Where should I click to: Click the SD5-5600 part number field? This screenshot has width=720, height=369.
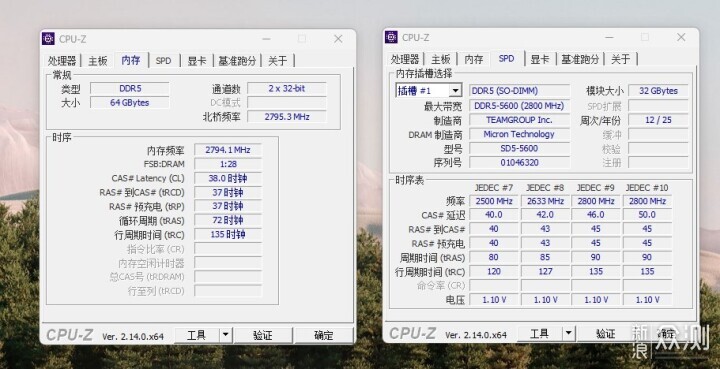[x=519, y=148]
